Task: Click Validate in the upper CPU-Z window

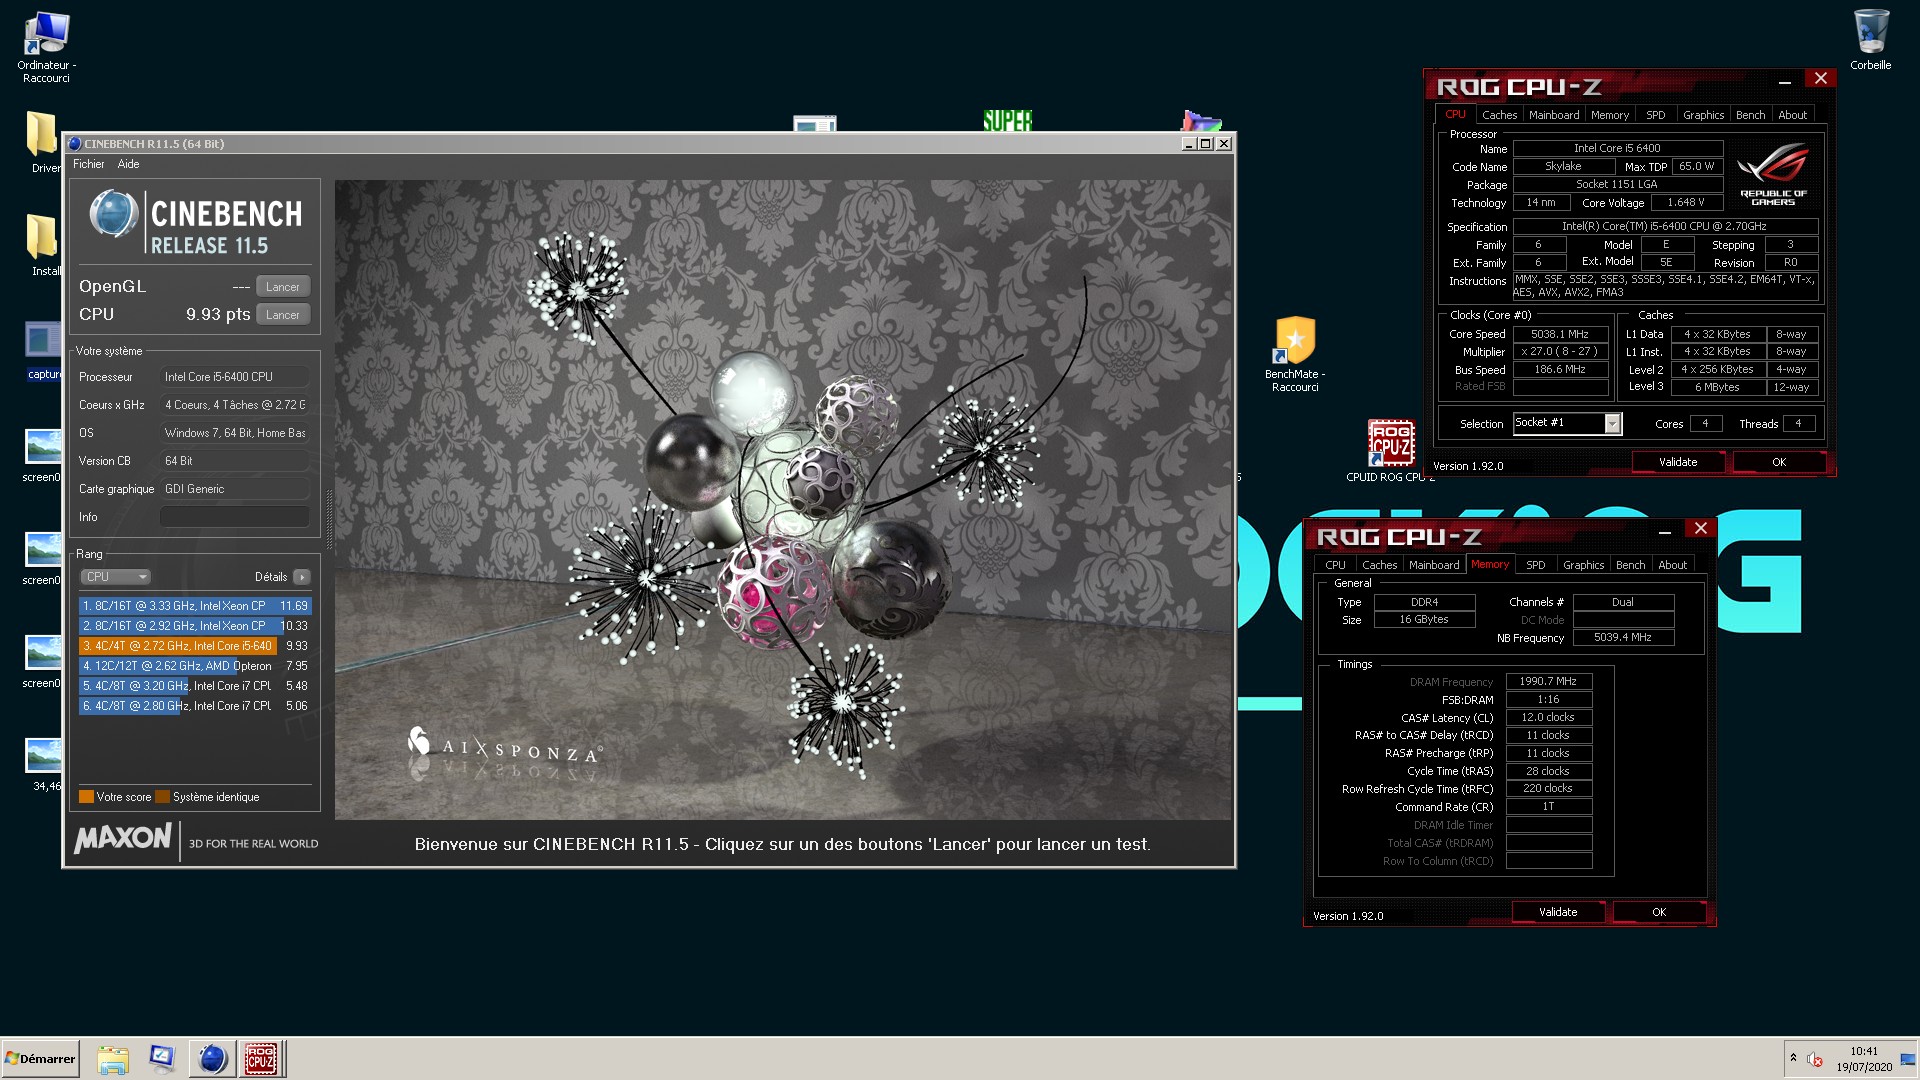Action: point(1678,462)
